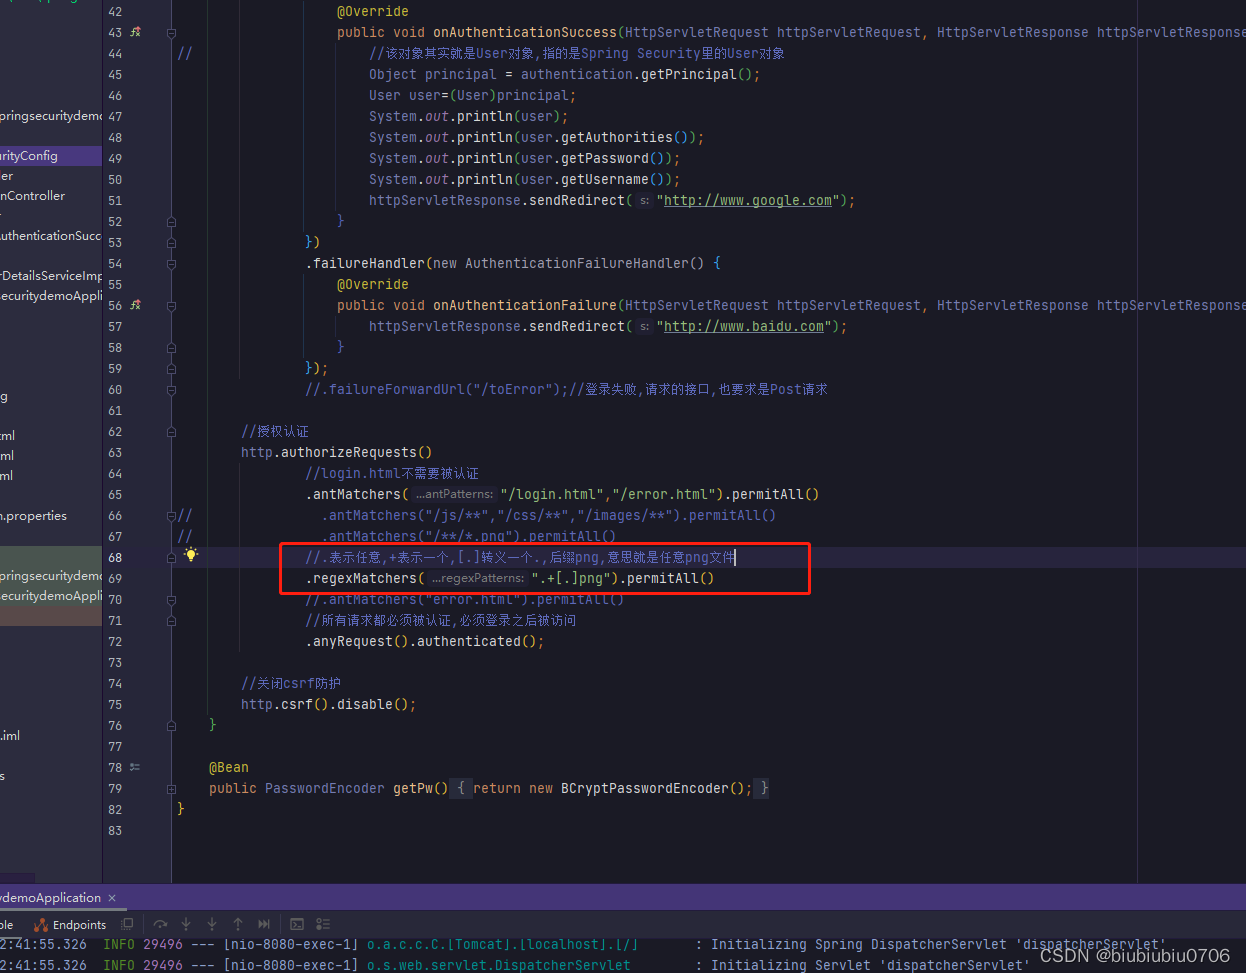Image resolution: width=1246 pixels, height=973 pixels.
Task: Click the ".+[.]png" regex string
Action: (571, 578)
